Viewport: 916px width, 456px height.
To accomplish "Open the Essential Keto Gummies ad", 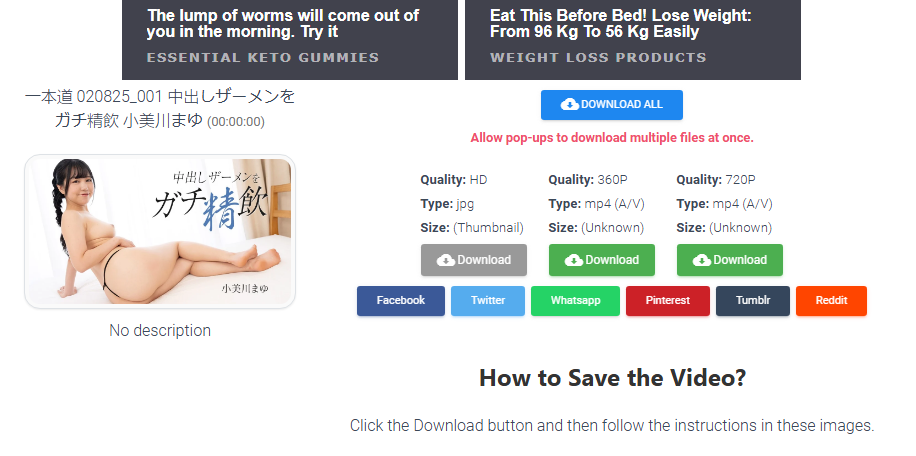I will point(290,40).
